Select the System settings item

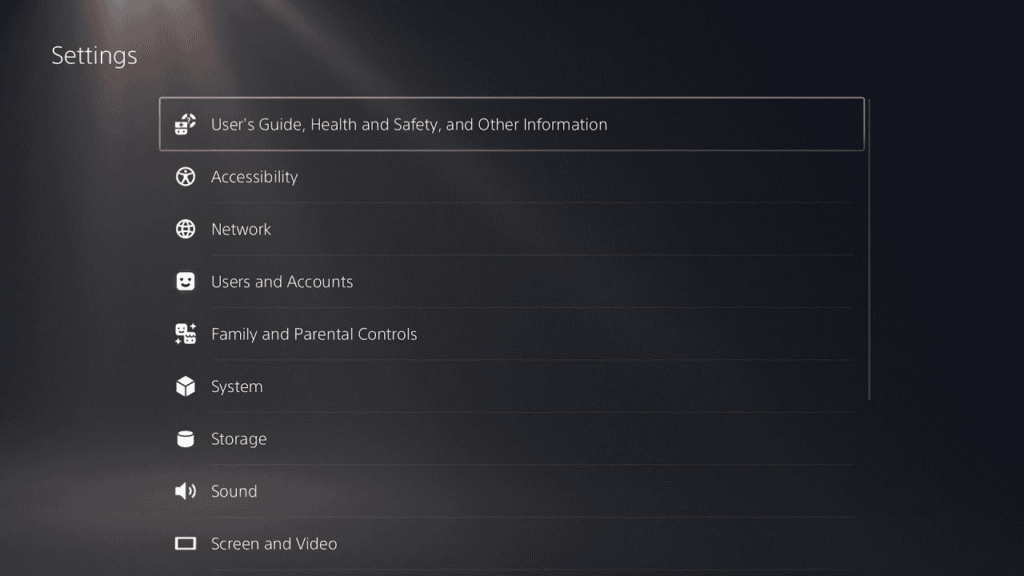tap(237, 387)
